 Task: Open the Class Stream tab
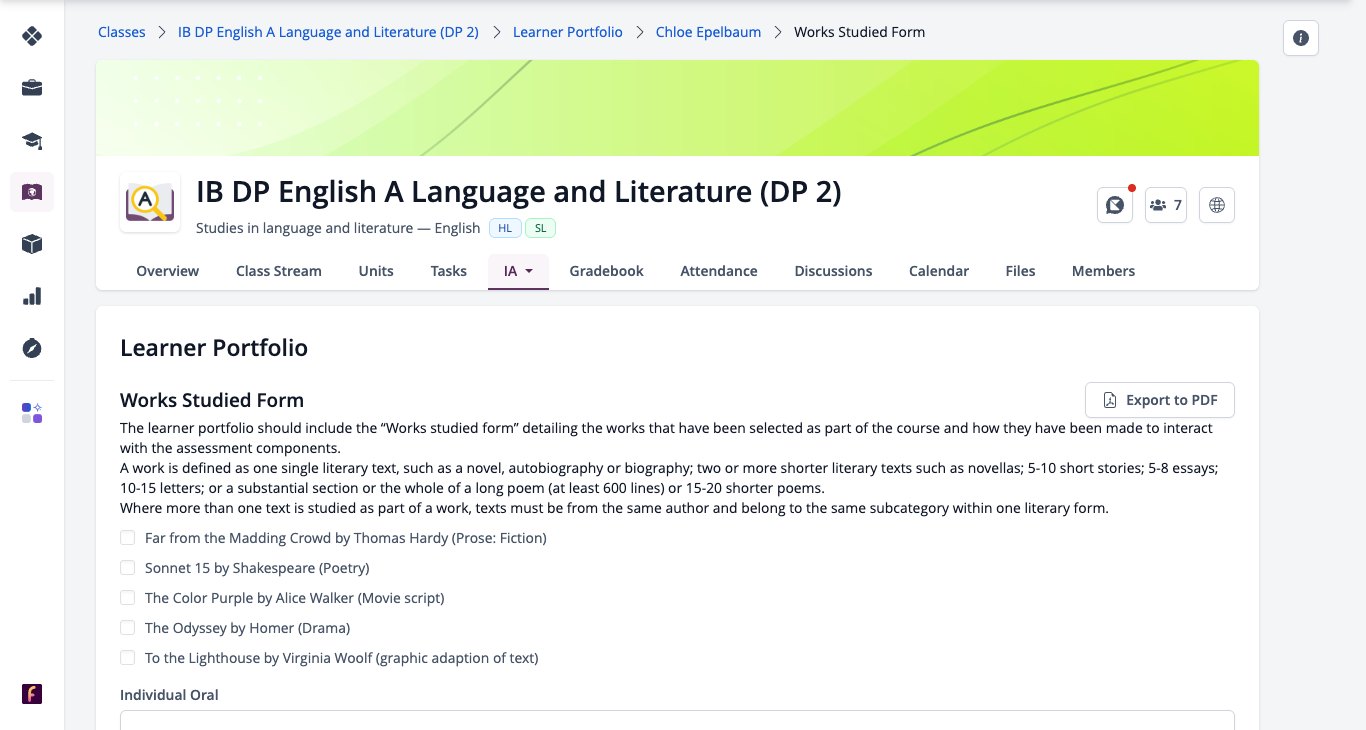(x=279, y=271)
